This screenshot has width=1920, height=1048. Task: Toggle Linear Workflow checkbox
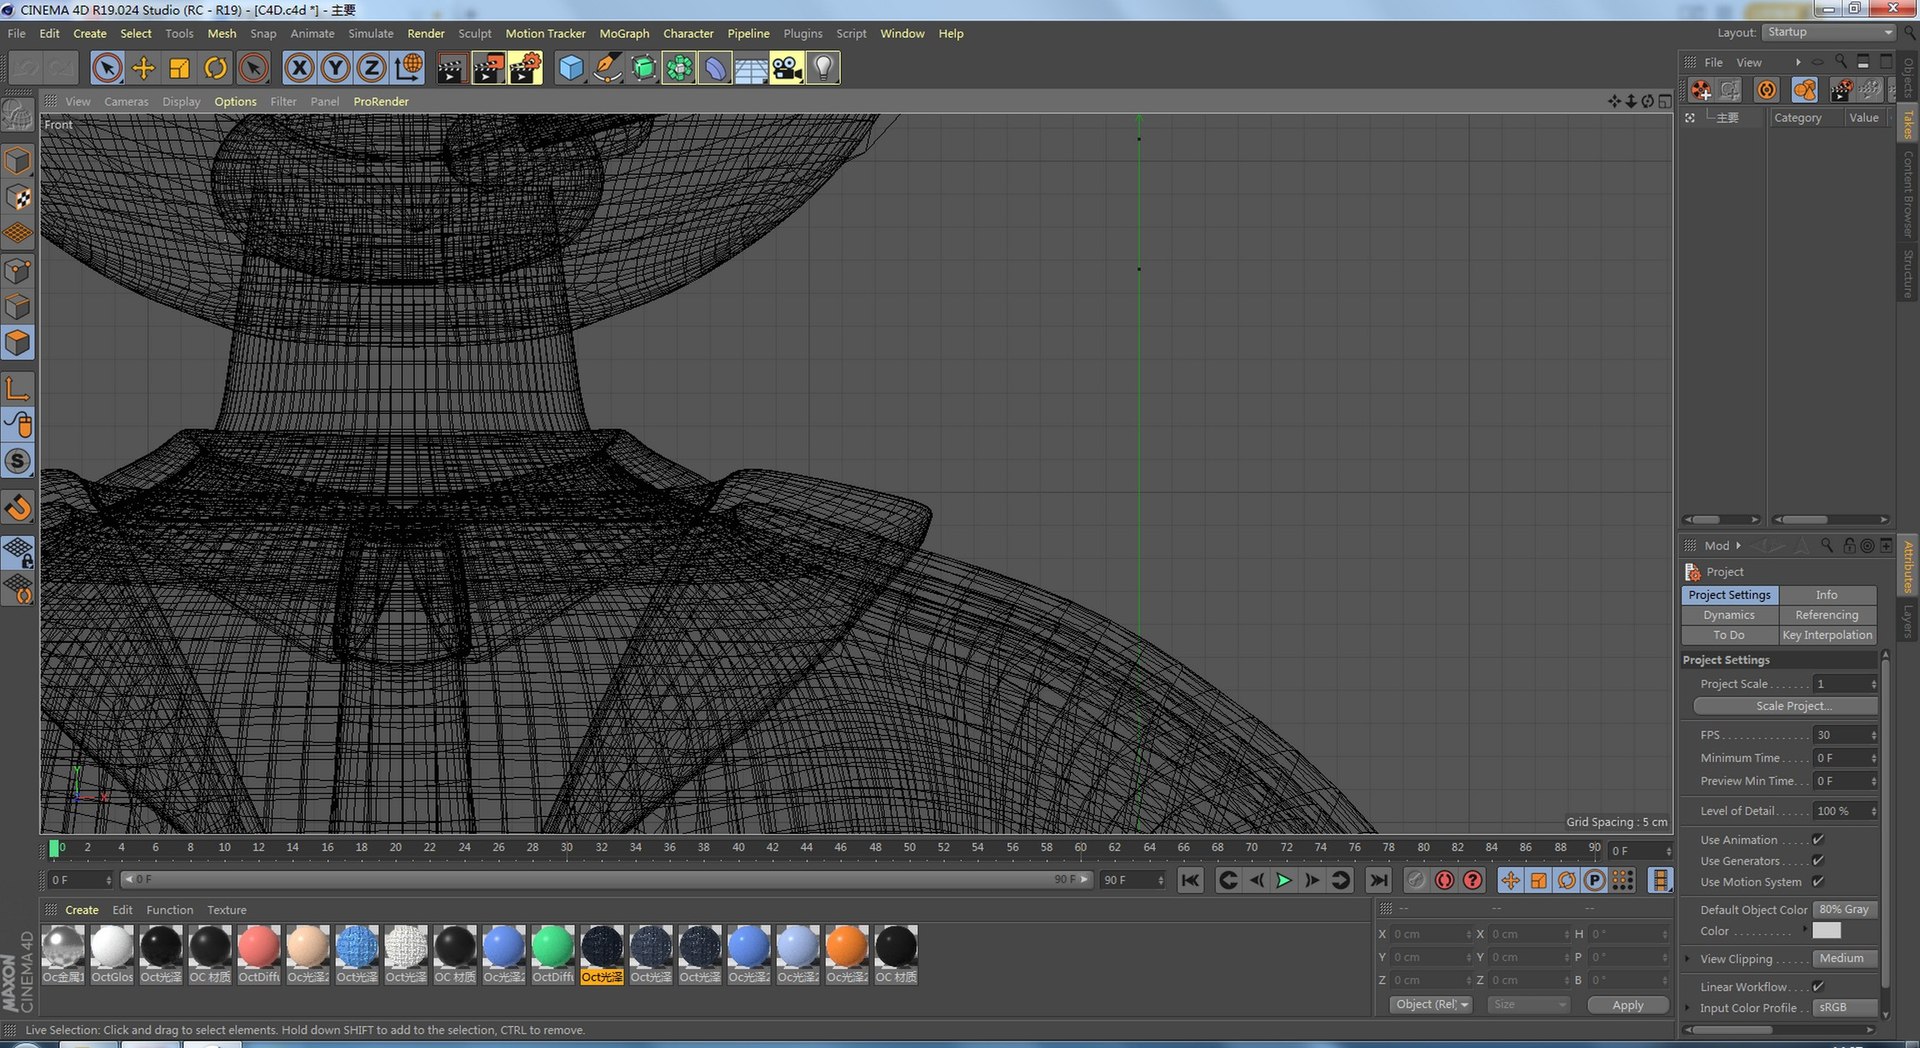1818,987
